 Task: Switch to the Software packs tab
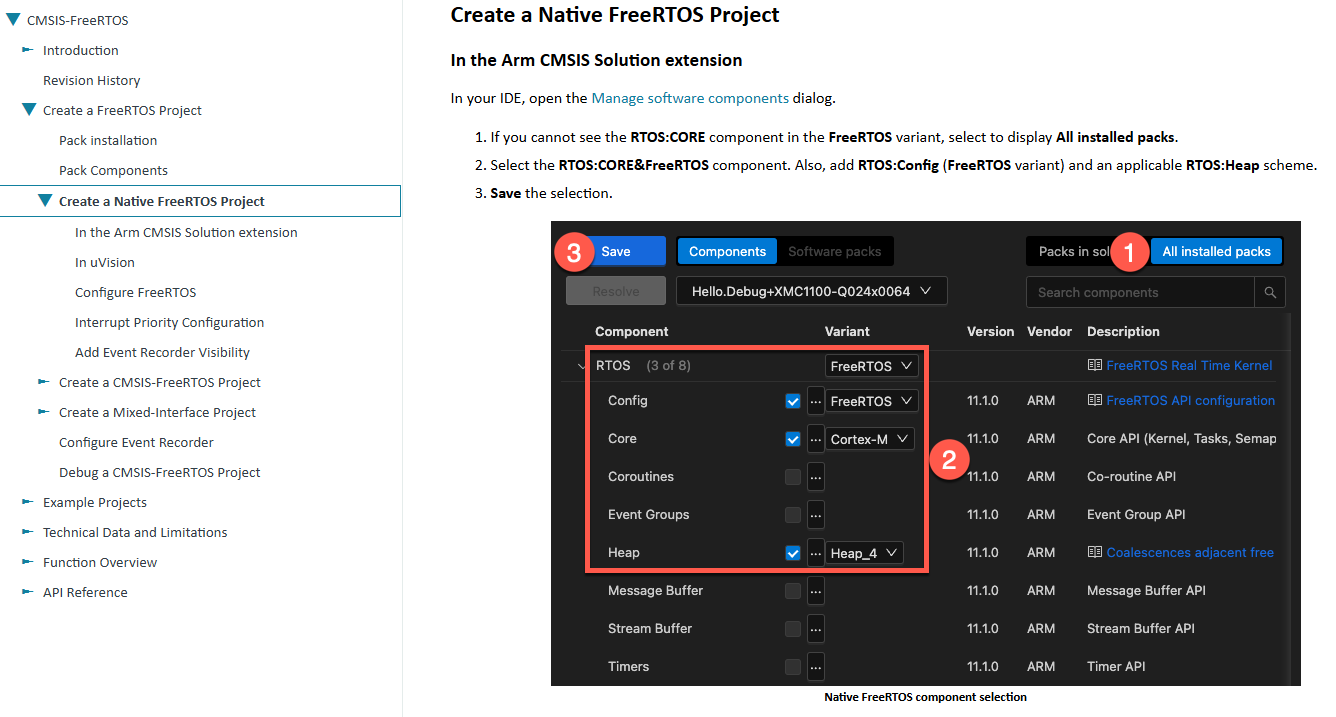pos(834,251)
